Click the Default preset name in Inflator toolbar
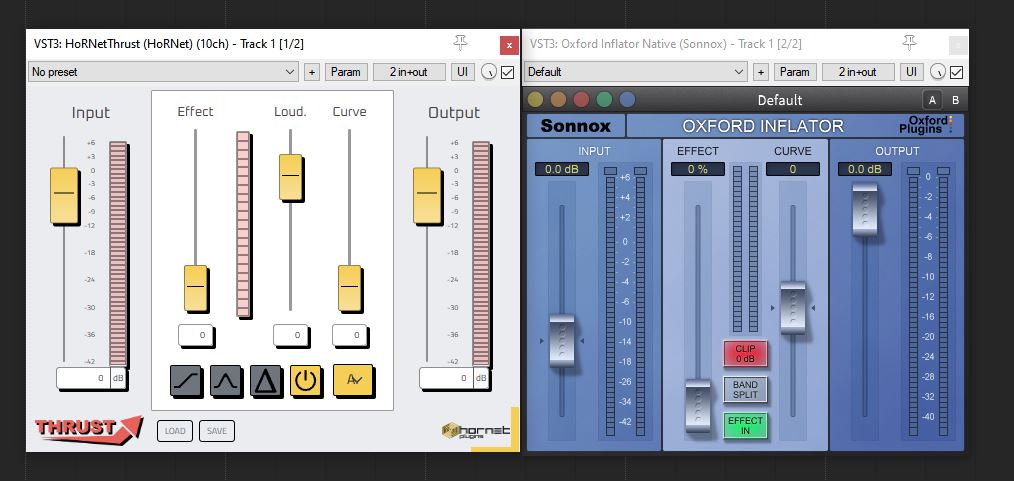The image size is (1014, 481). (x=780, y=100)
